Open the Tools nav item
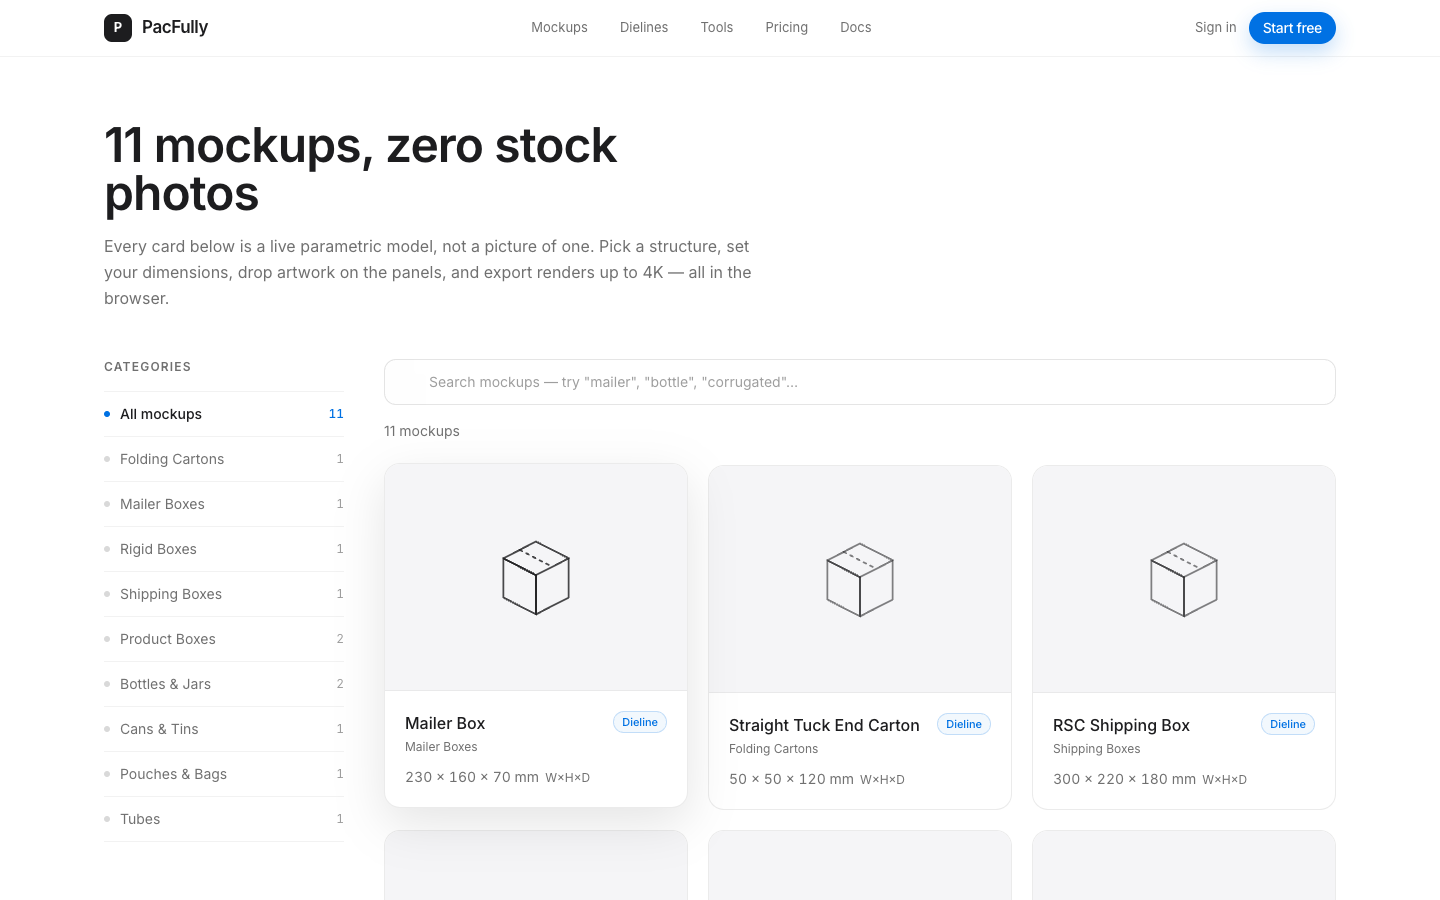 point(717,28)
